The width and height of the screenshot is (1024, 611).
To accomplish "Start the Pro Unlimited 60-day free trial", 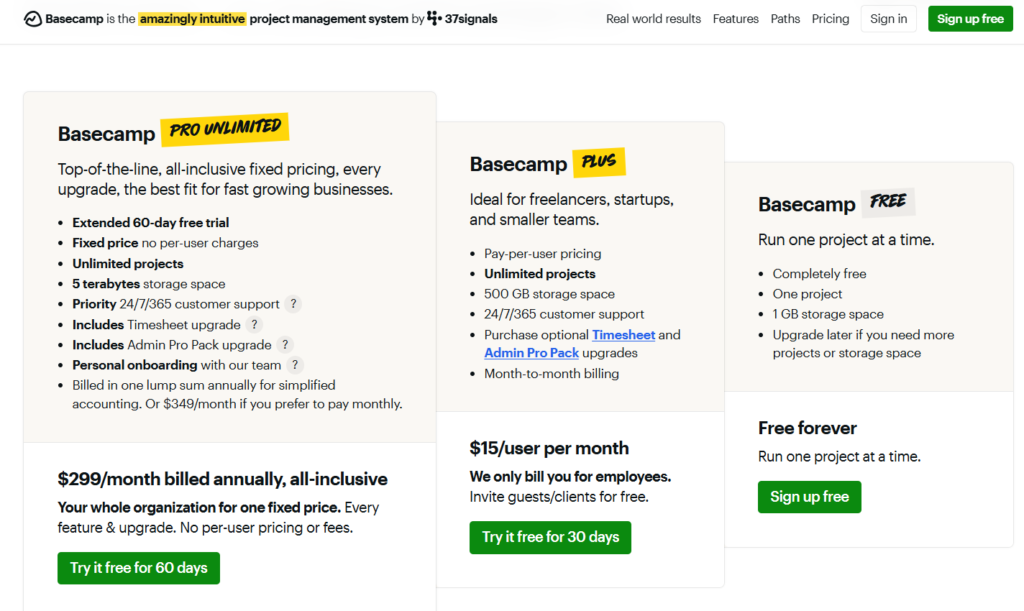I will click(x=138, y=568).
